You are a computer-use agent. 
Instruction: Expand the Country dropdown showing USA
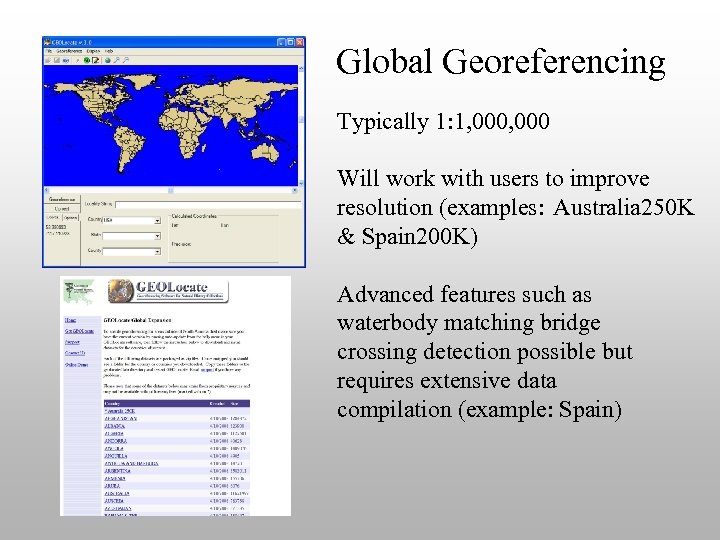coord(157,221)
